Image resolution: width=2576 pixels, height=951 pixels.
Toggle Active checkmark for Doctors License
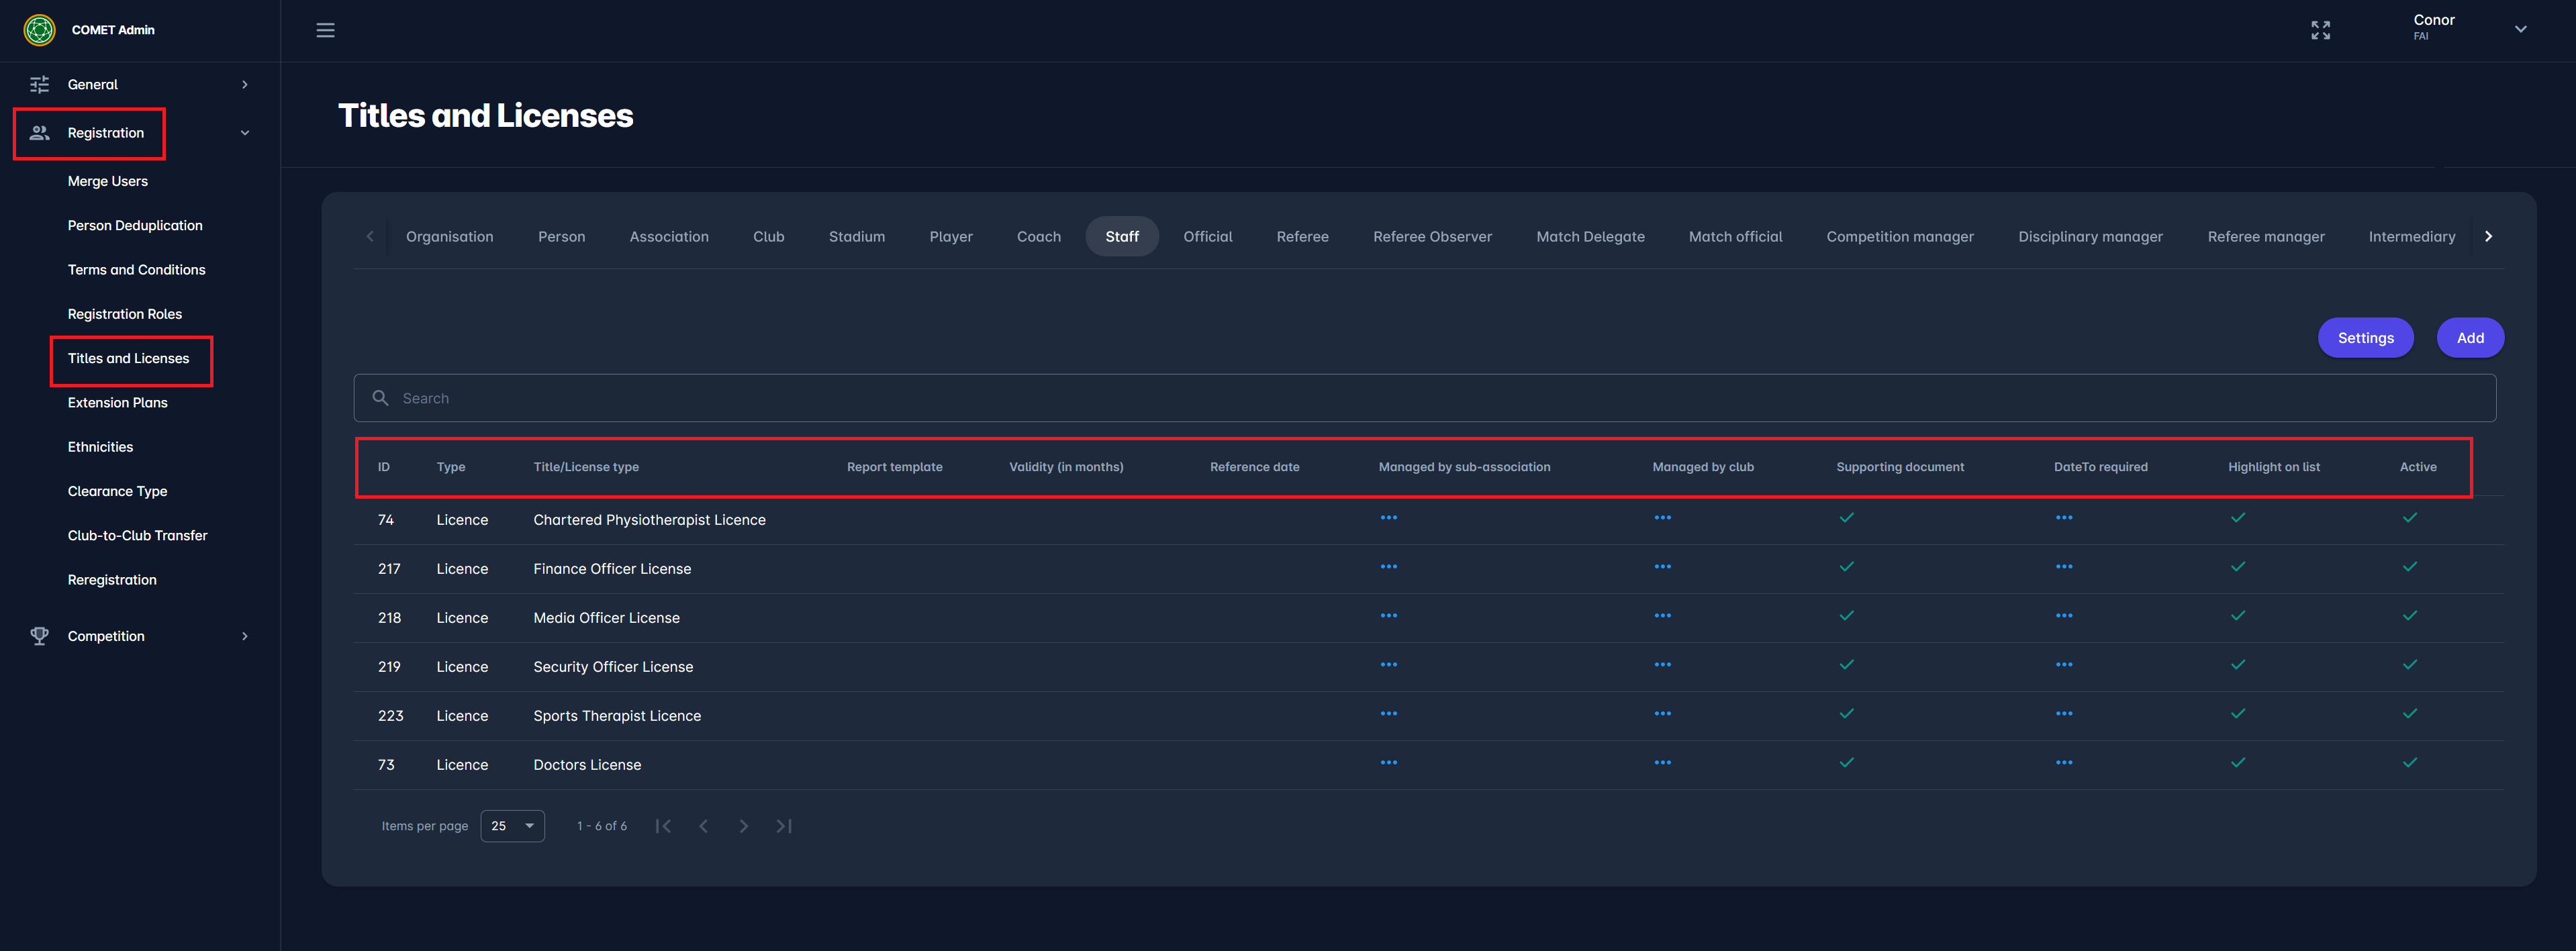click(2409, 763)
